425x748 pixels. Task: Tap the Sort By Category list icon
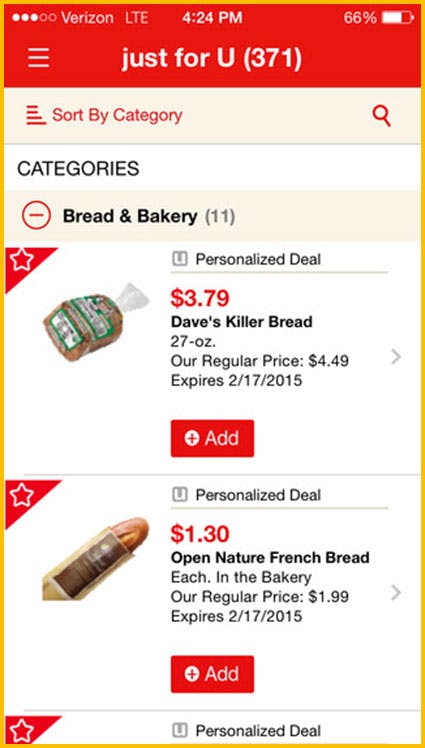(36, 115)
